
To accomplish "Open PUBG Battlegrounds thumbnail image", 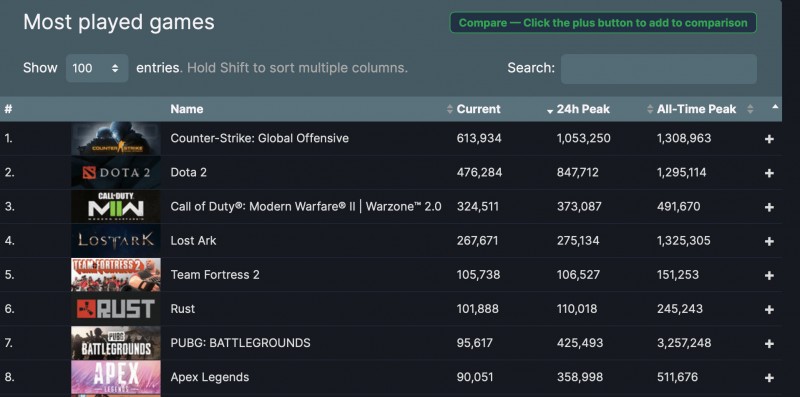I will click(116, 343).
